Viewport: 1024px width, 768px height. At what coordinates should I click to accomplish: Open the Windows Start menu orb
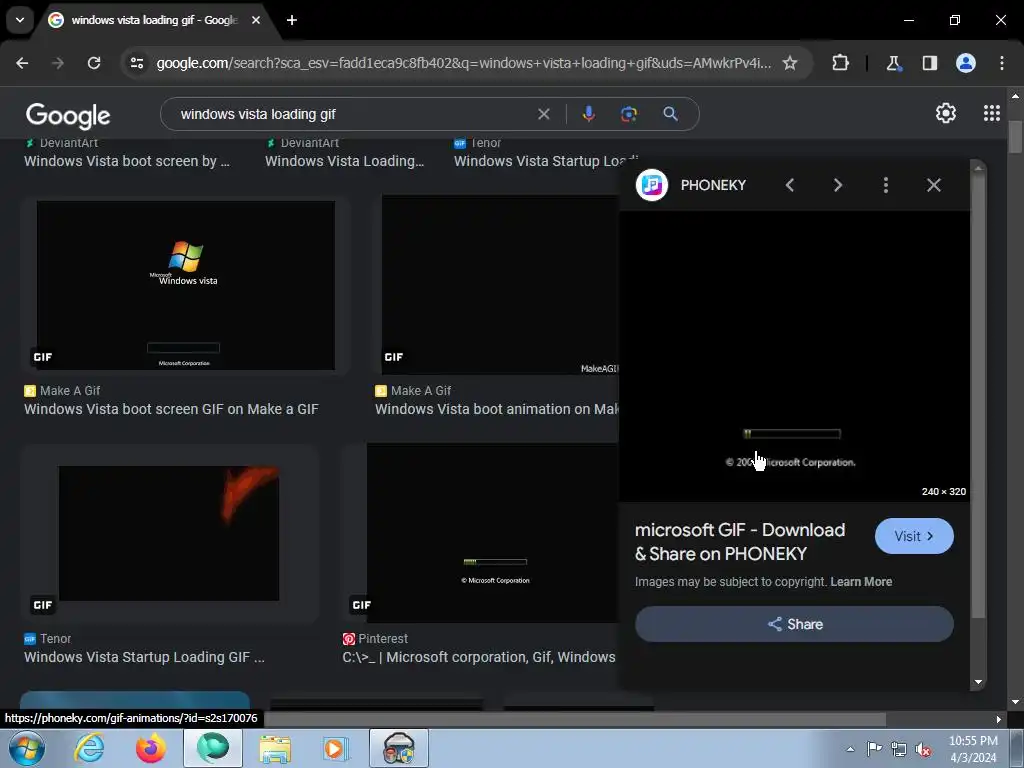click(x=26, y=748)
